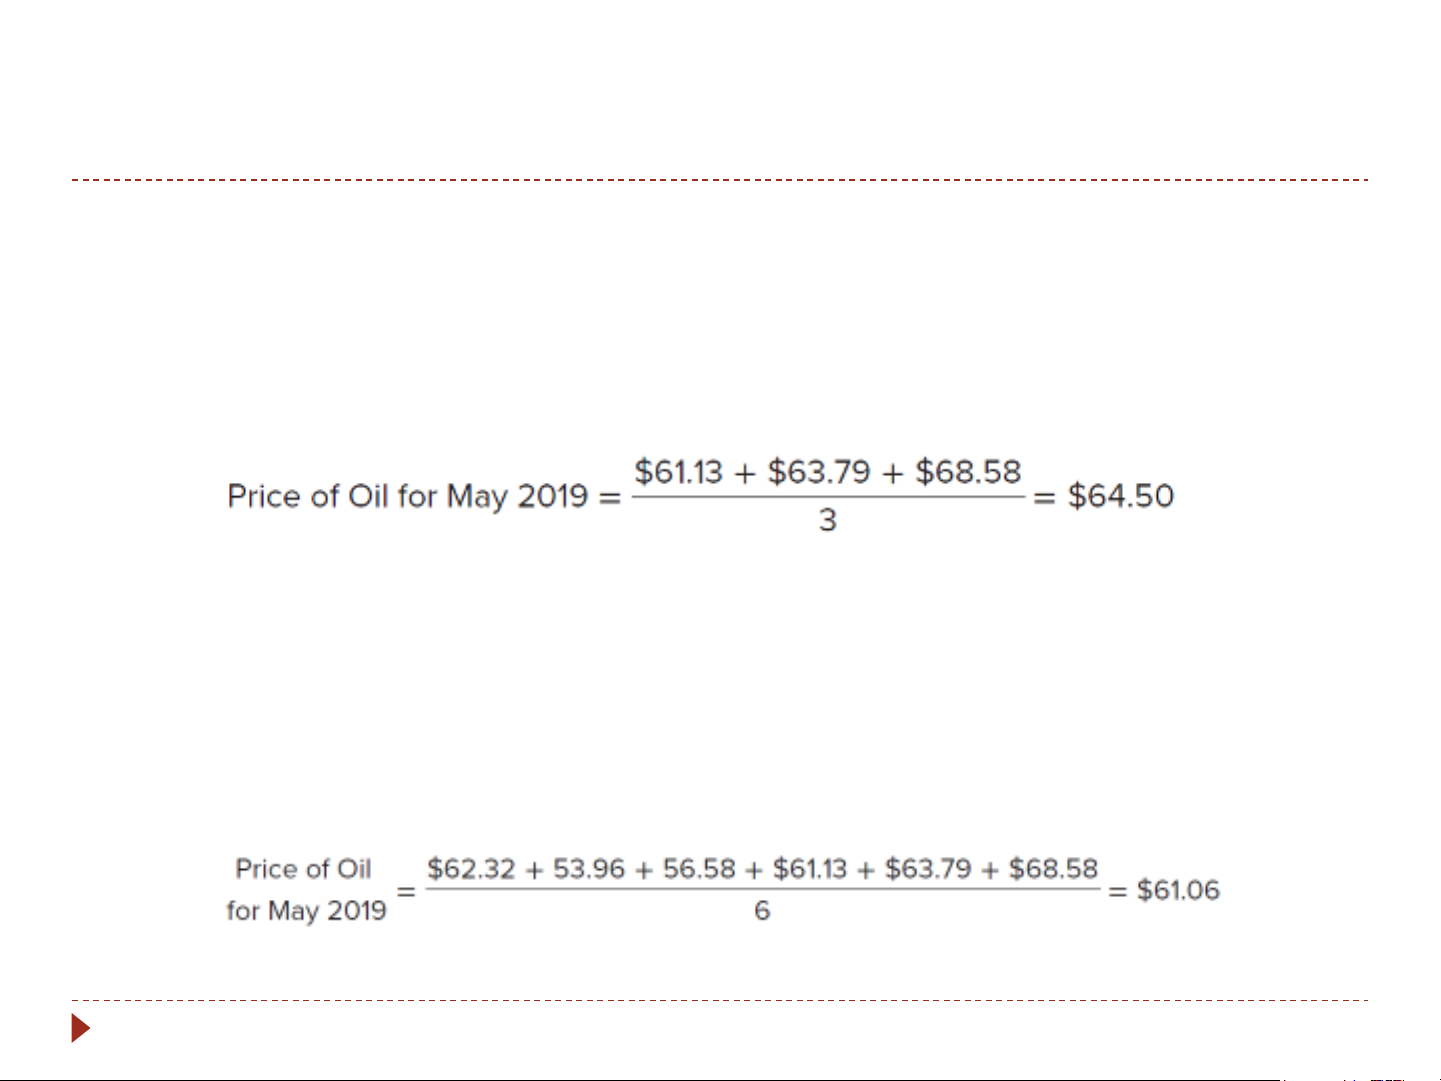Click $63.79 in the six-month formula
This screenshot has height=1081, width=1441.
928,869
